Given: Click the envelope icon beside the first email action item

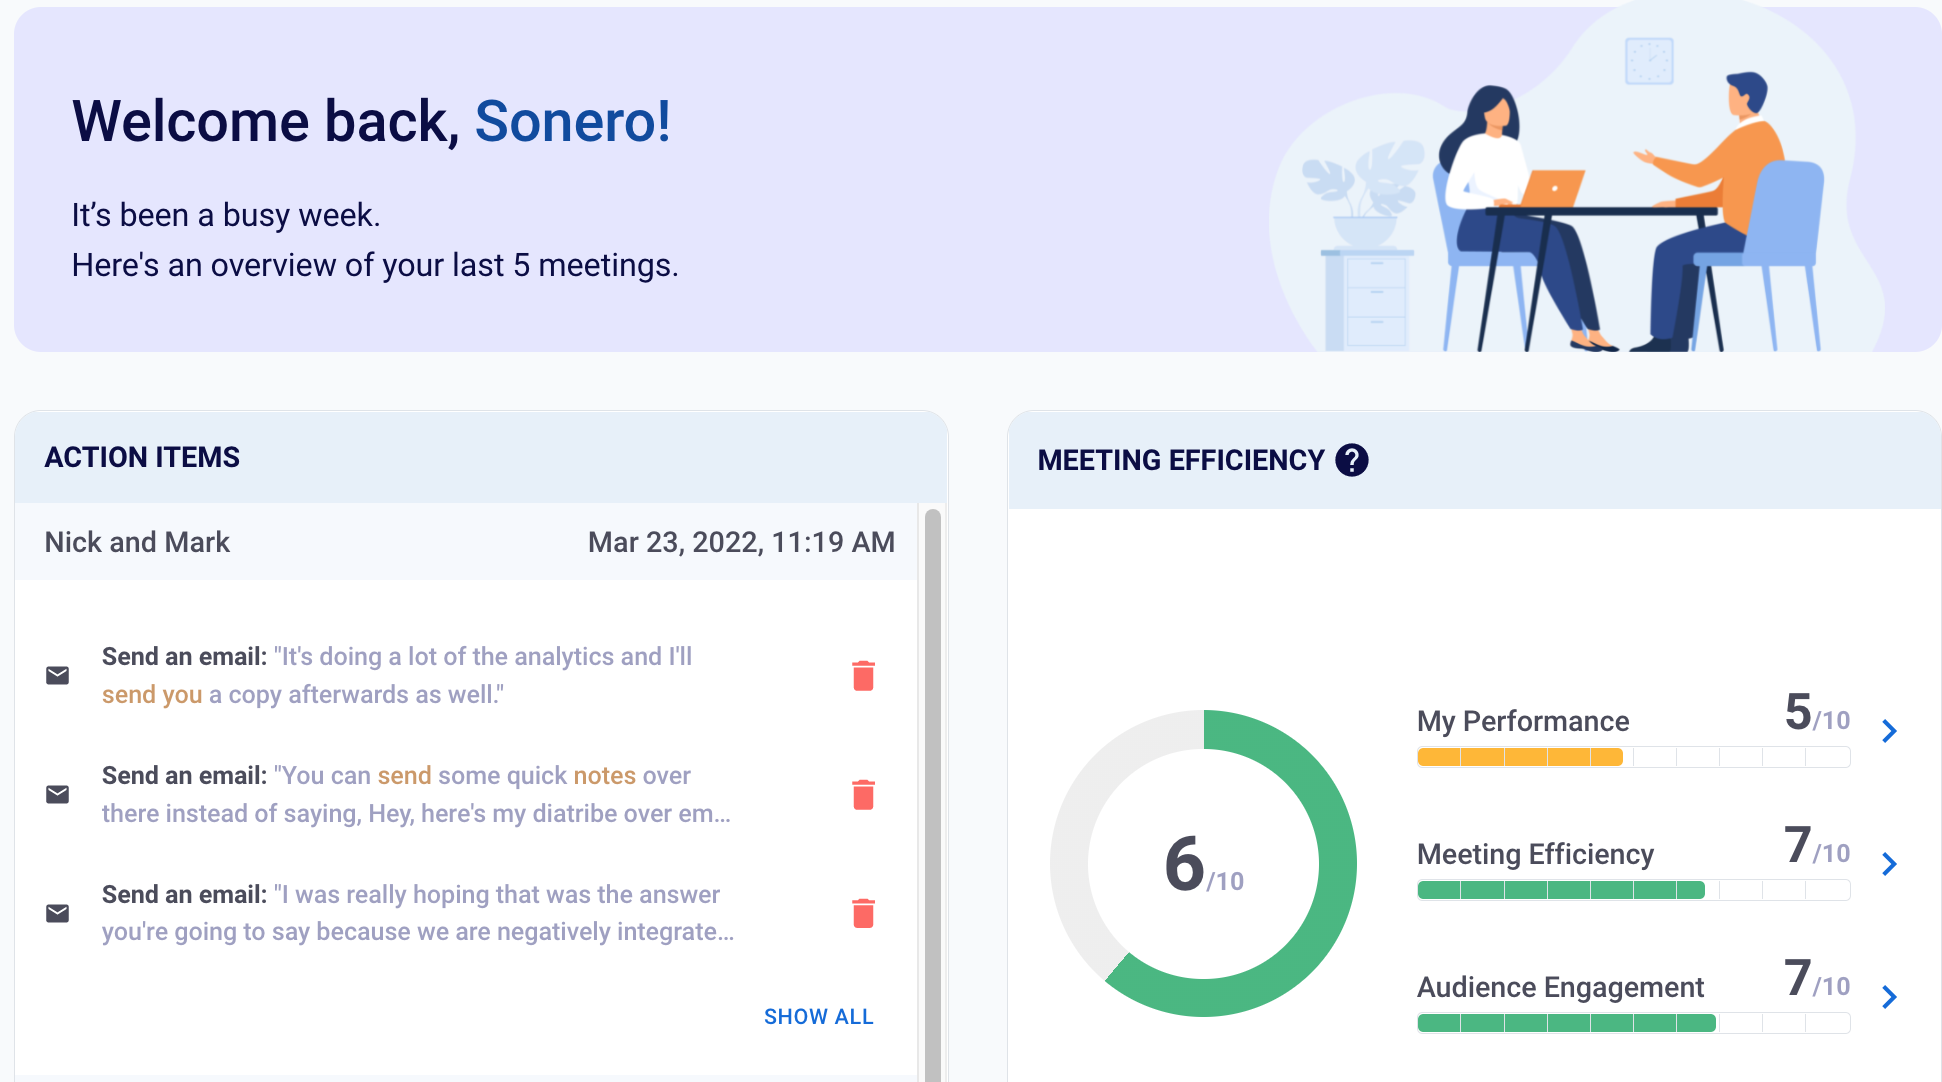Looking at the screenshot, I should 58,675.
